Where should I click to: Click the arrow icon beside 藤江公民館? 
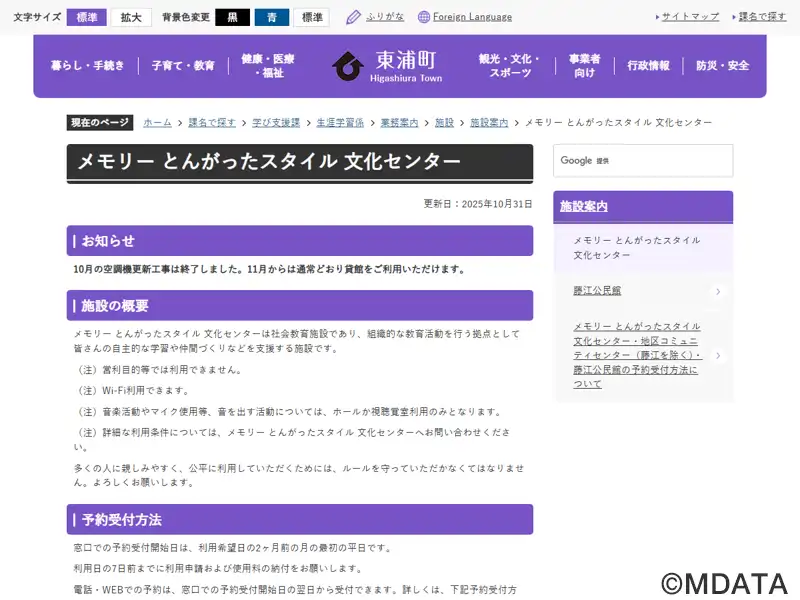click(x=718, y=292)
